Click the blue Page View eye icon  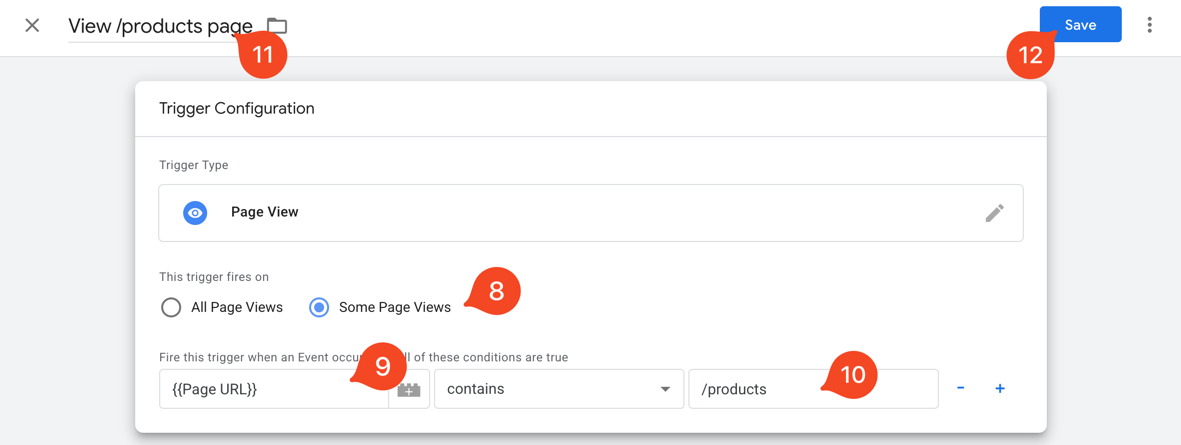[x=195, y=213]
